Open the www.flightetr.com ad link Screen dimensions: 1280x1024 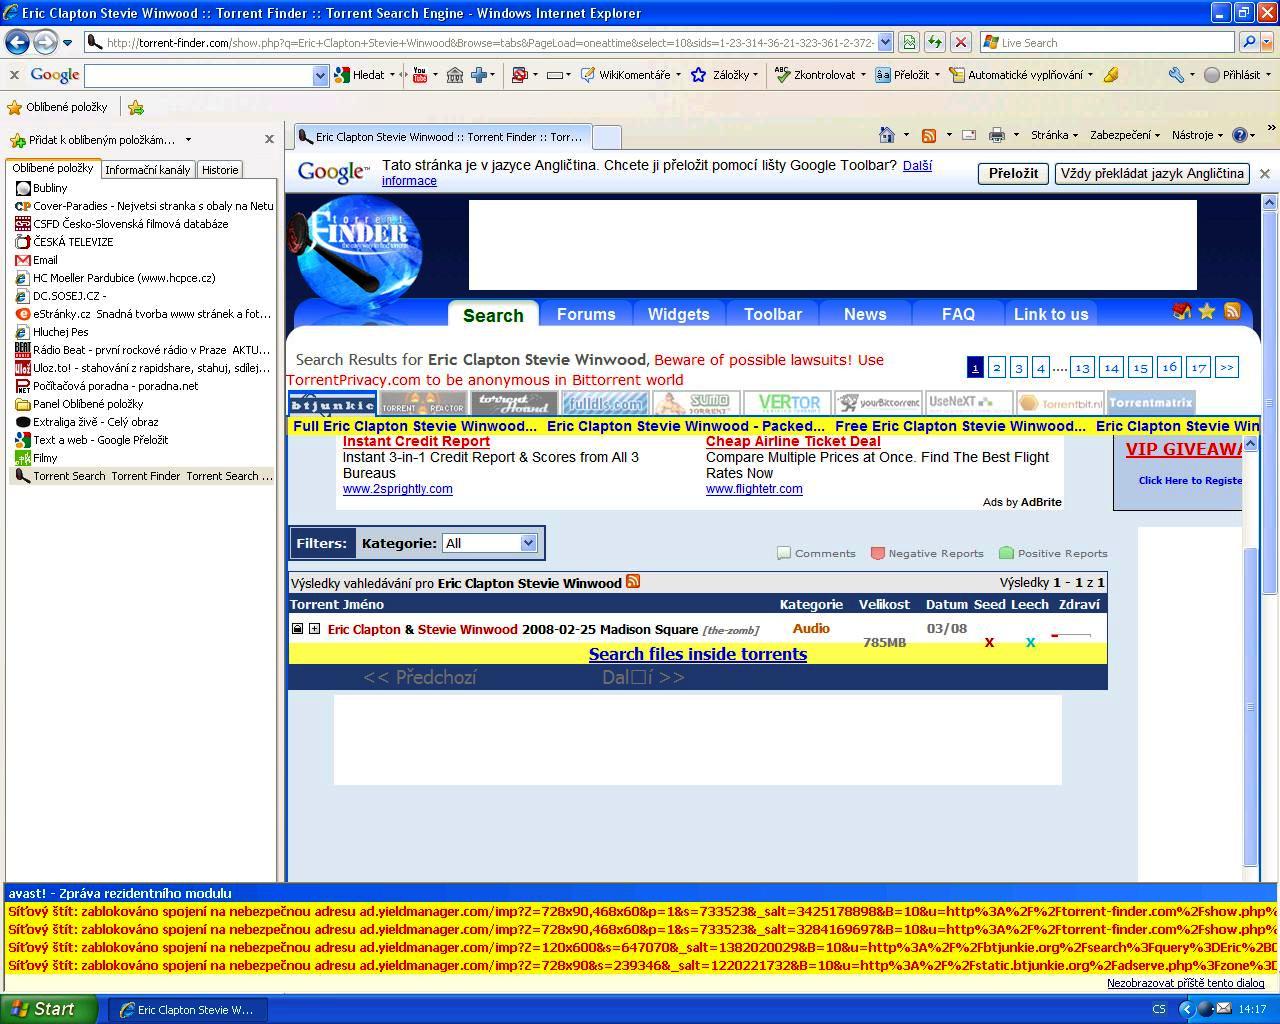point(754,489)
